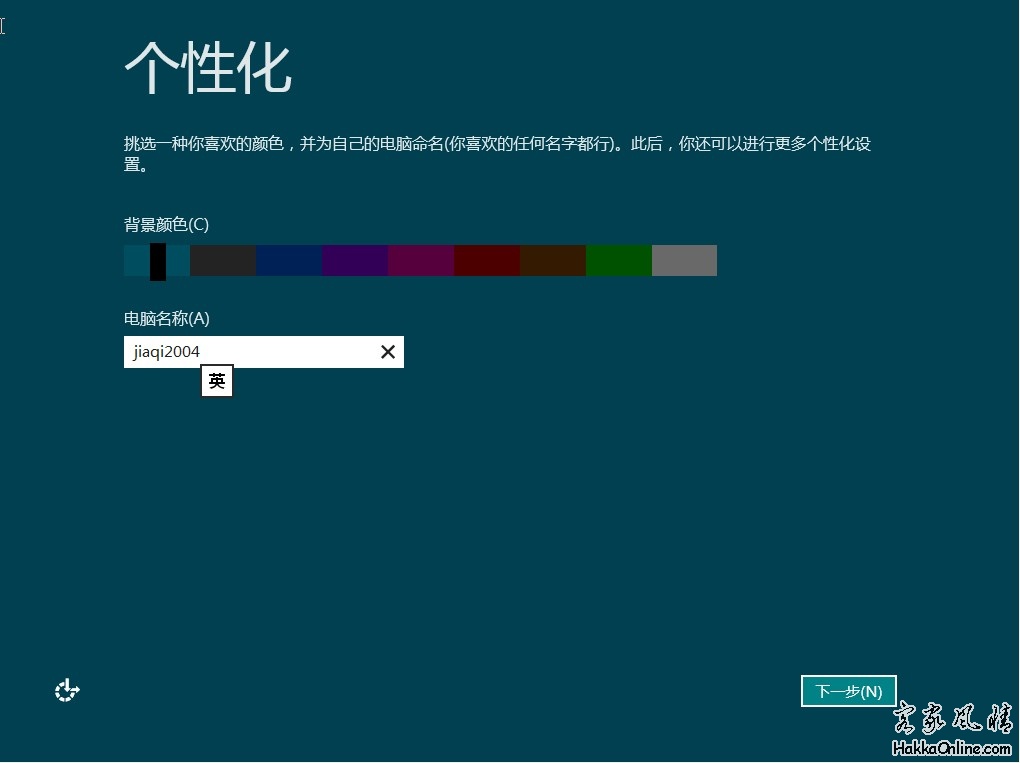Viewport: 1020px width, 763px height.
Task: Select the green background color
Action: 619,260
